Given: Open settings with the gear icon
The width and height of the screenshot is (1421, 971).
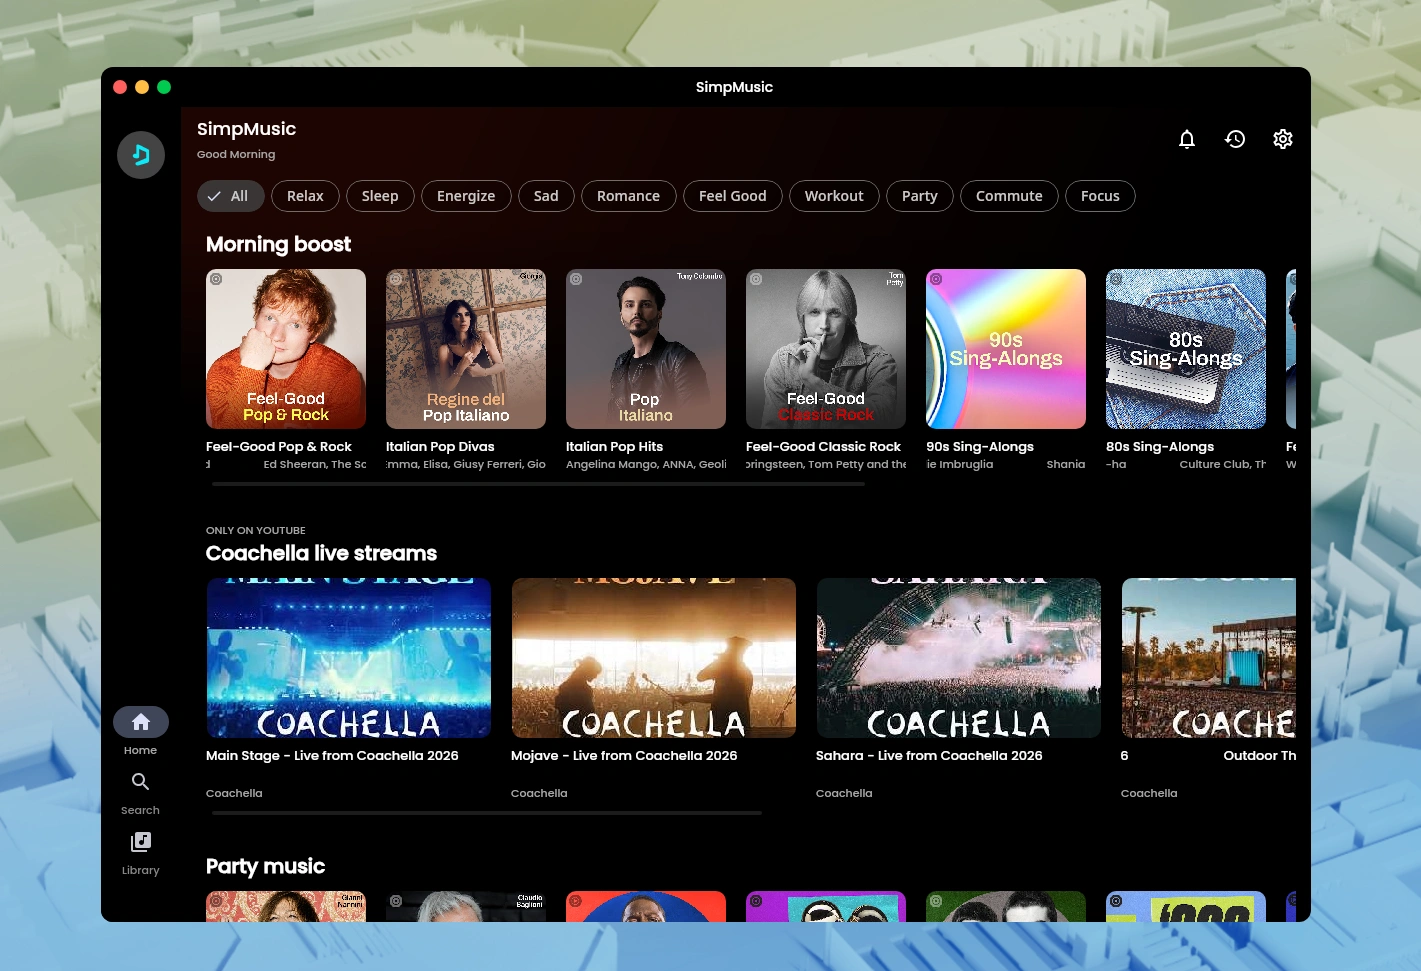Looking at the screenshot, I should click(x=1283, y=139).
